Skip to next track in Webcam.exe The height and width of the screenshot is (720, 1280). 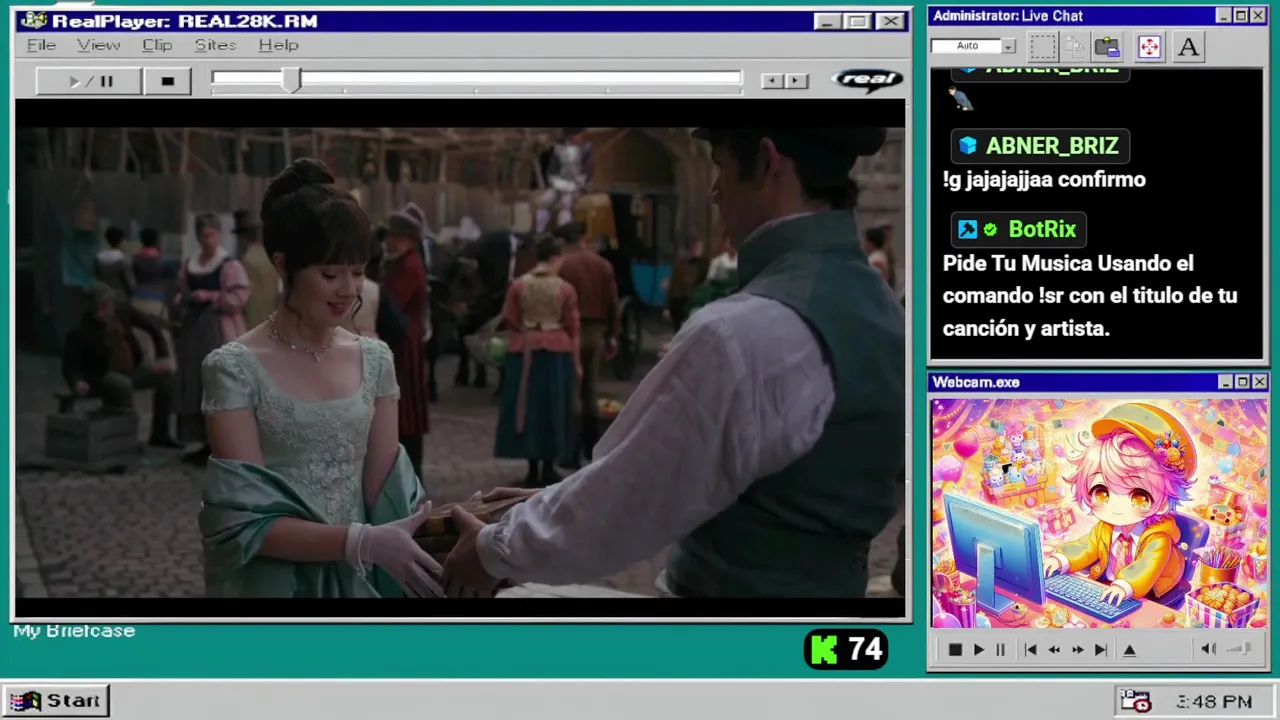(1100, 650)
